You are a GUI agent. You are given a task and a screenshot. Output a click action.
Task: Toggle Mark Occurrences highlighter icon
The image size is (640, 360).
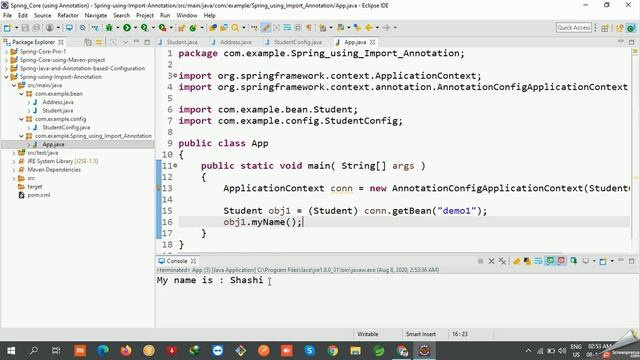[266, 28]
